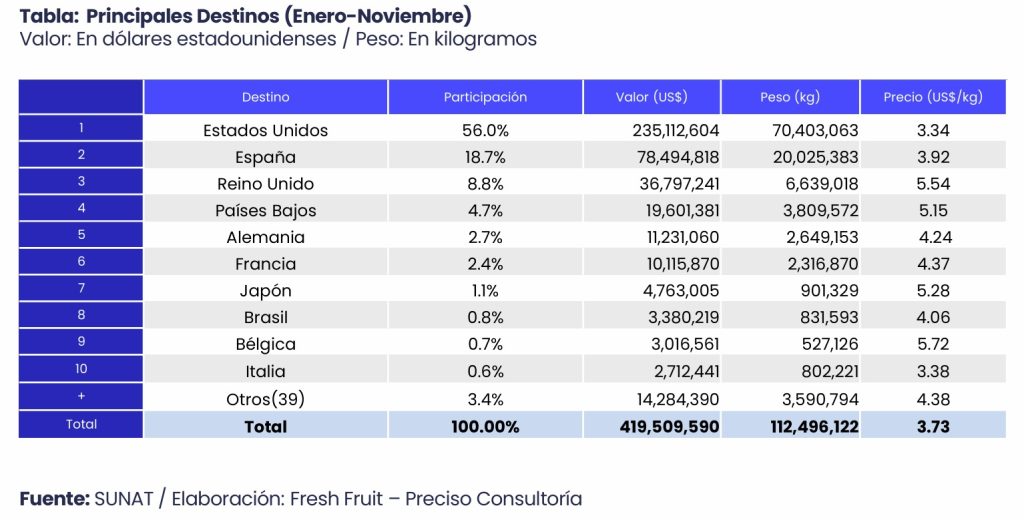Click the Francia destination cell
The height and width of the screenshot is (520, 1024).
[x=265, y=264]
